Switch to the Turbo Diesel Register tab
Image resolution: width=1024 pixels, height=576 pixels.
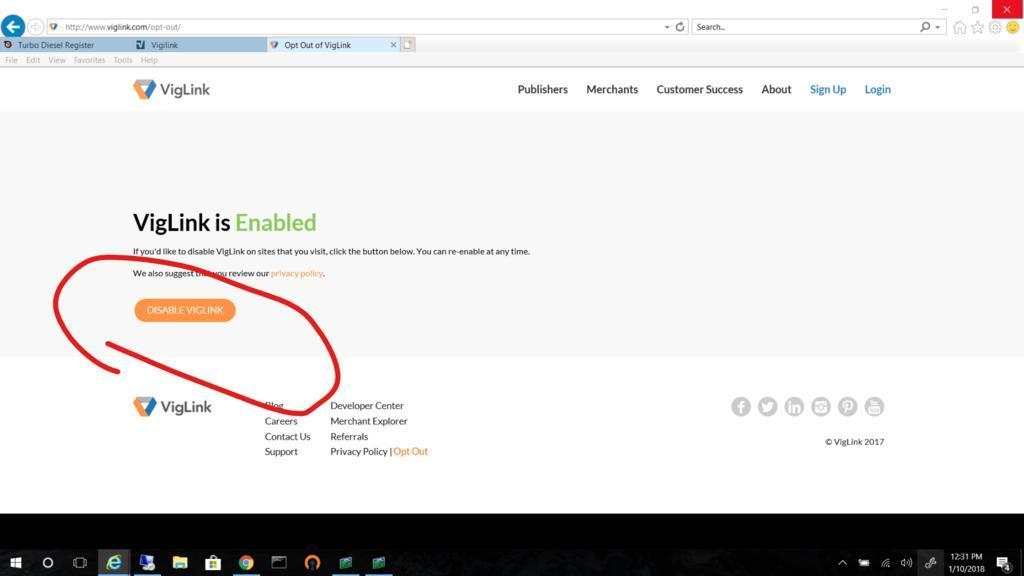coord(65,45)
